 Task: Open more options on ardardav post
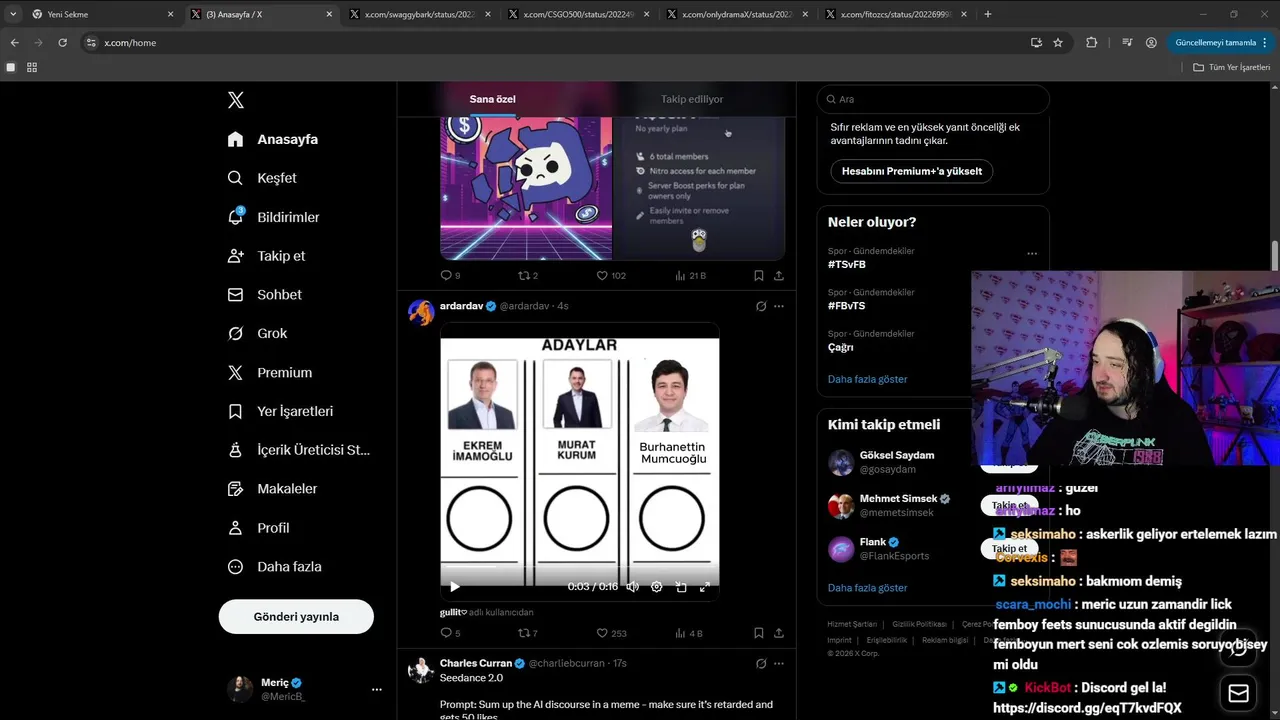(x=779, y=306)
